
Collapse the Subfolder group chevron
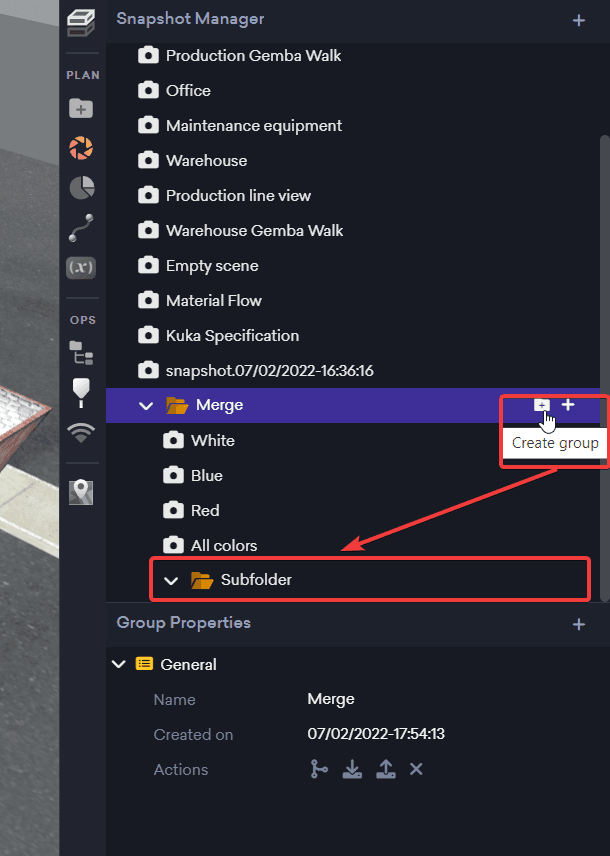coord(171,580)
